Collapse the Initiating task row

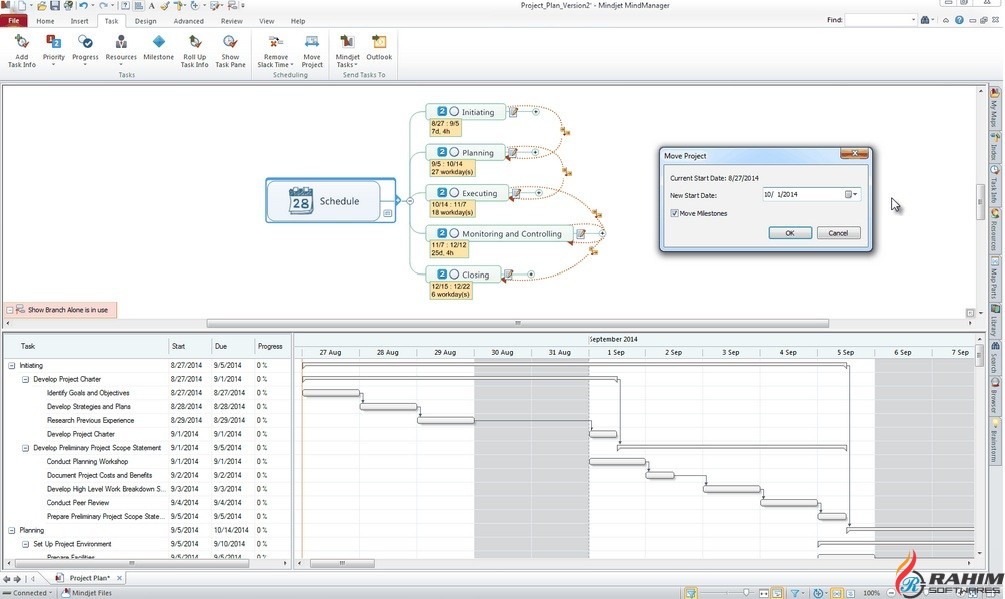pyautogui.click(x=12, y=366)
